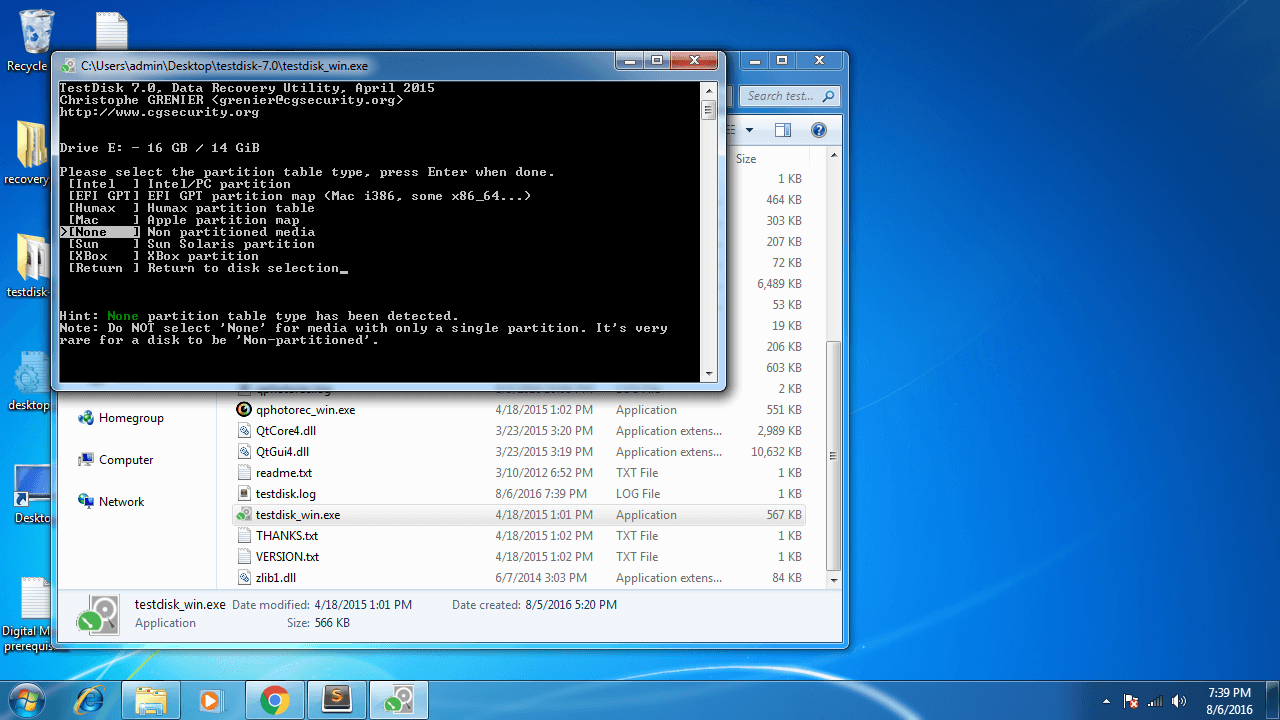
Task: Show hidden tray icons arrow
Action: coord(1106,701)
